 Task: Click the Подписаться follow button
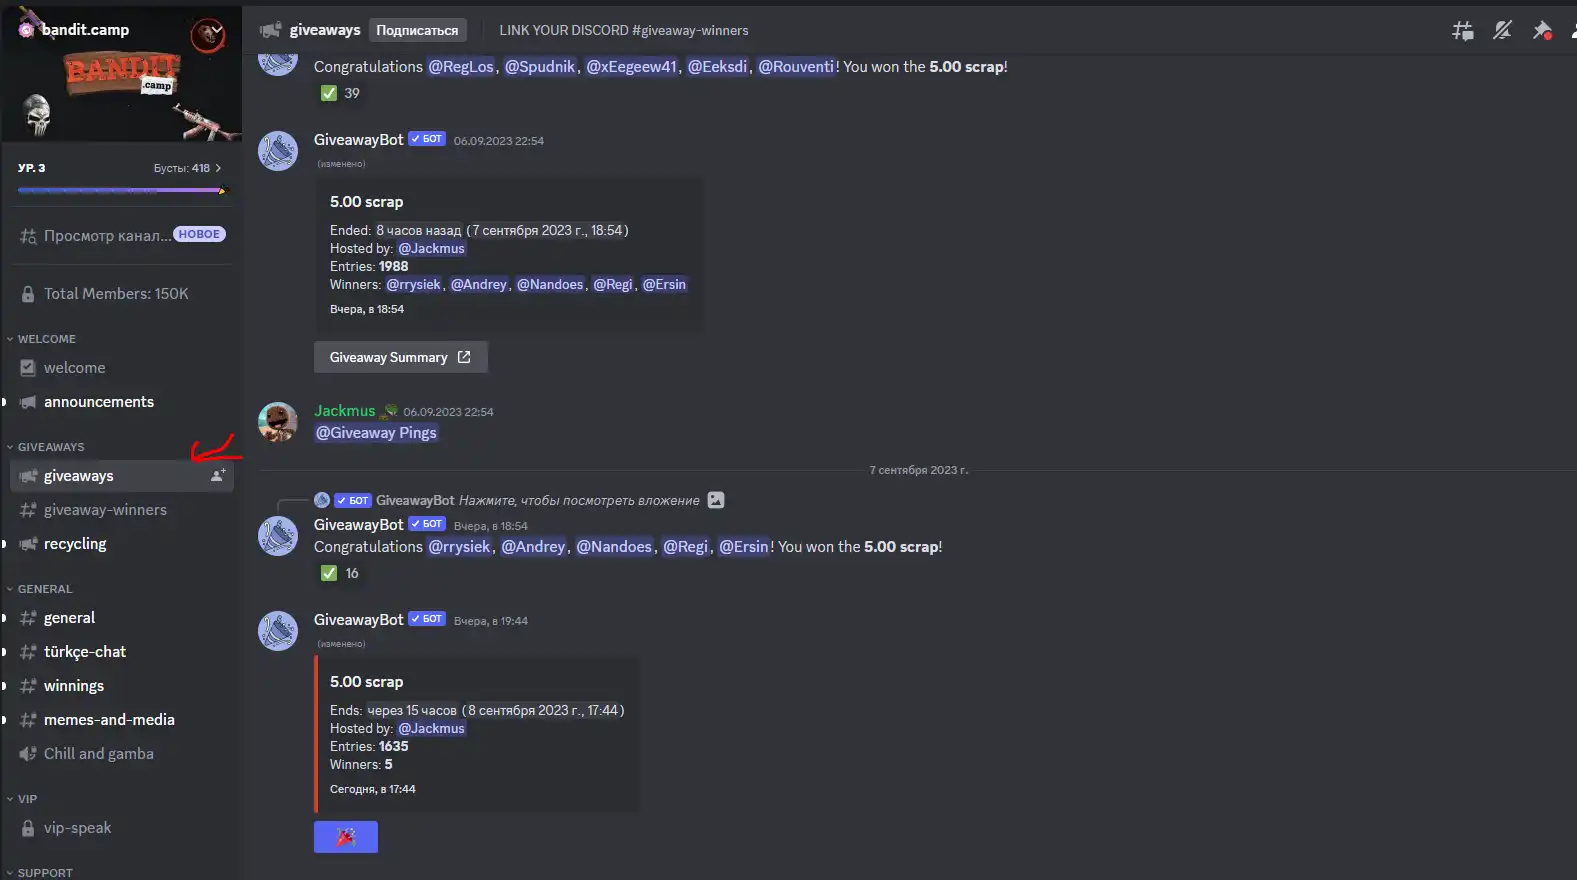click(417, 30)
